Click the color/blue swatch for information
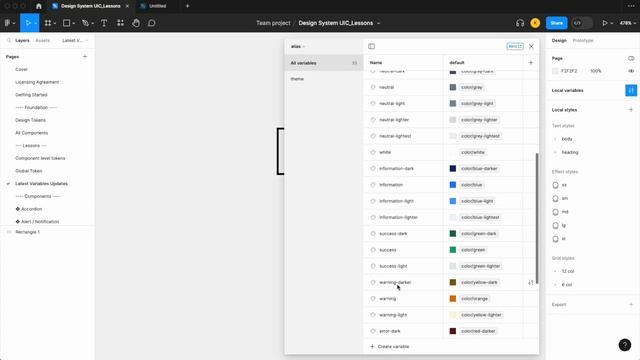The width and height of the screenshot is (640, 360). click(x=453, y=185)
